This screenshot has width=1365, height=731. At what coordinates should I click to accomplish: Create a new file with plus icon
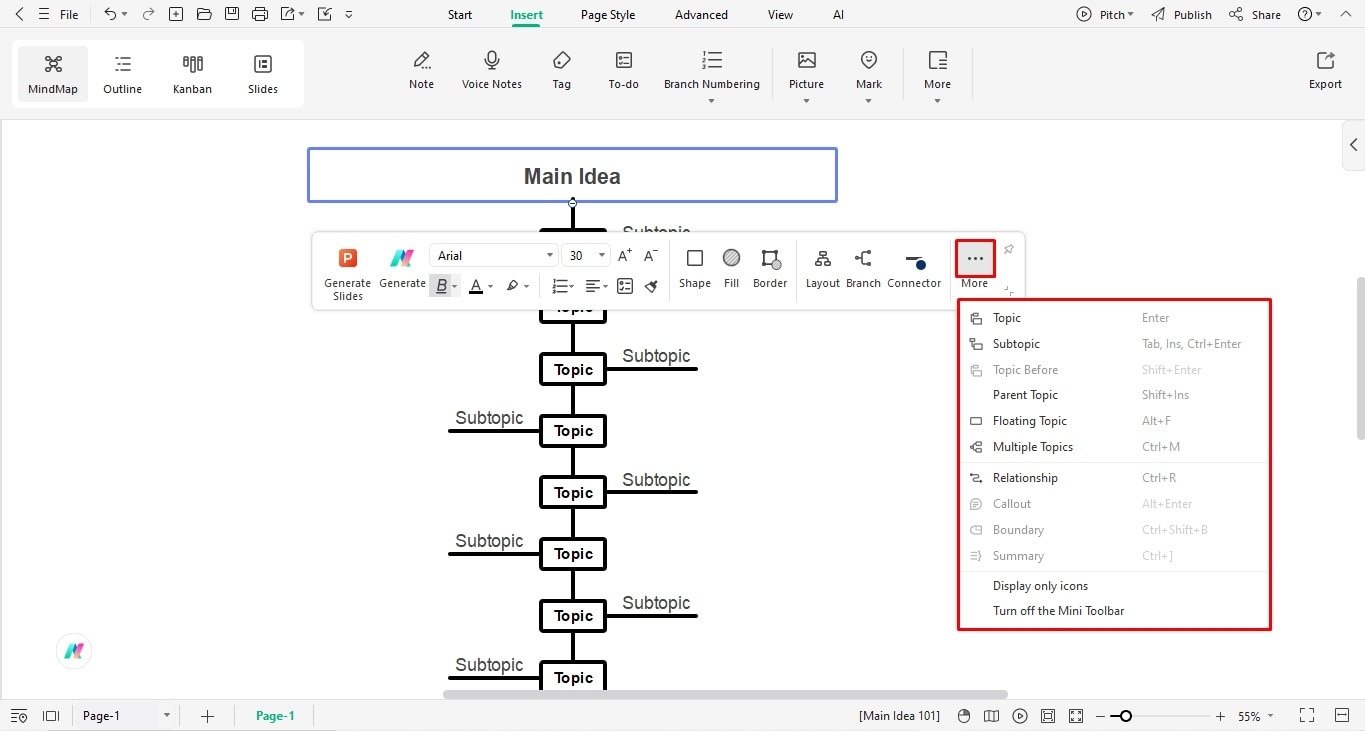click(176, 14)
